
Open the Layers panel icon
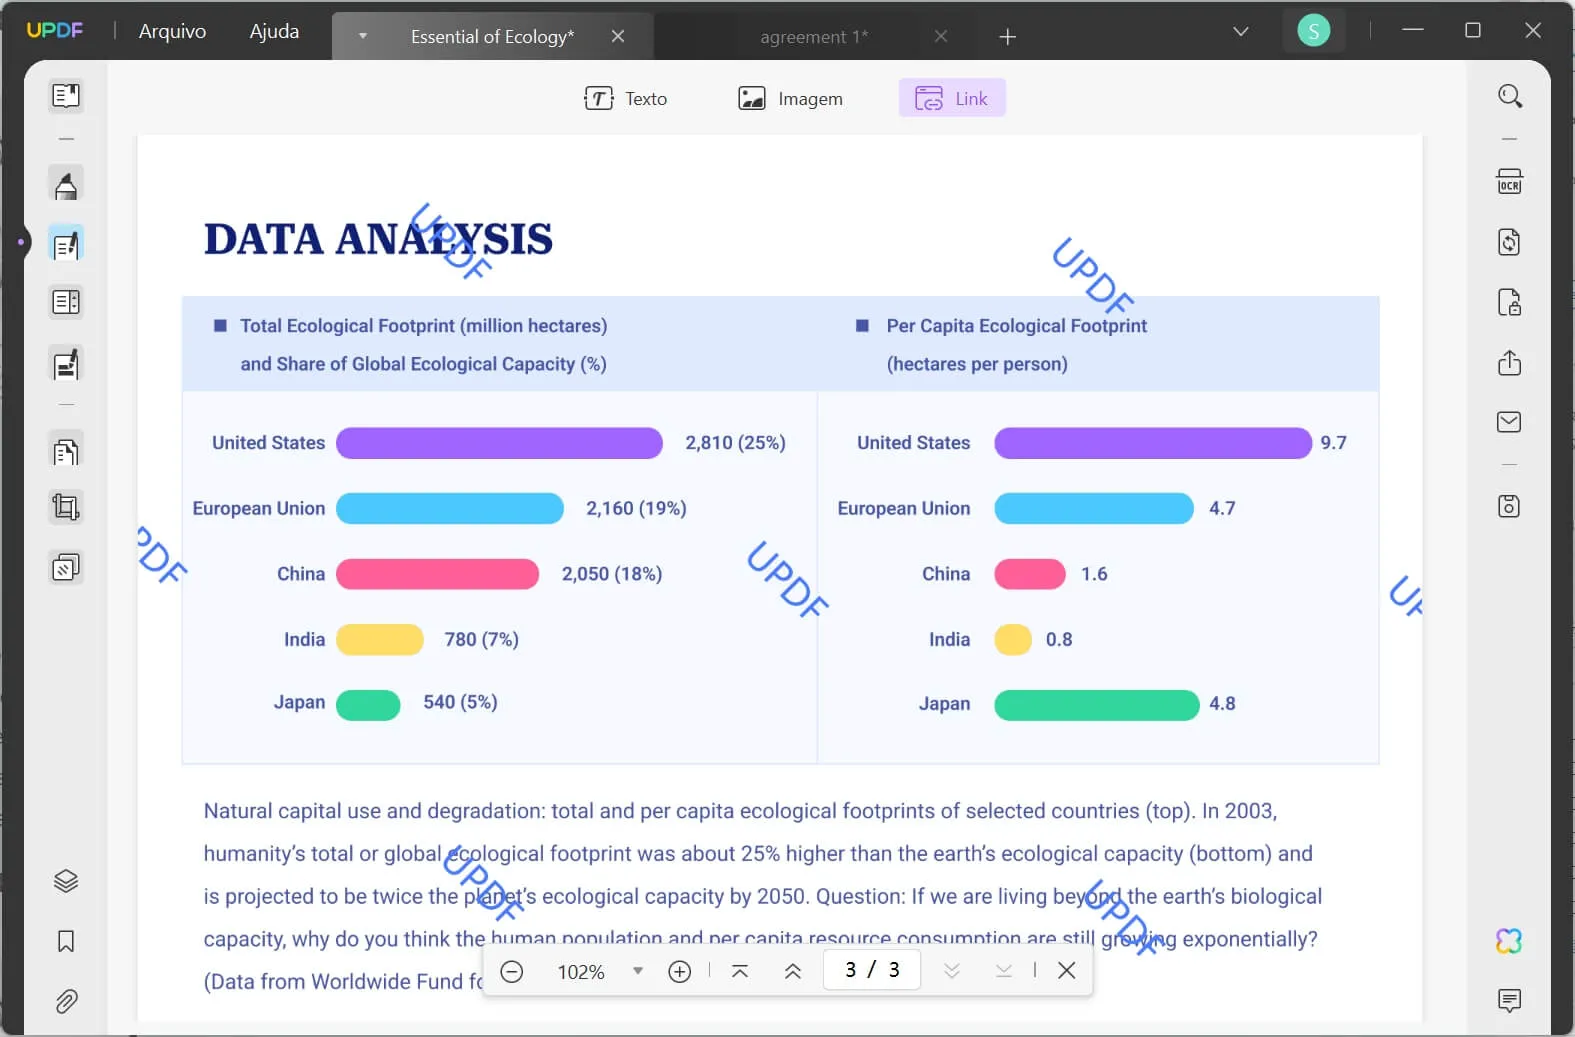(x=66, y=881)
